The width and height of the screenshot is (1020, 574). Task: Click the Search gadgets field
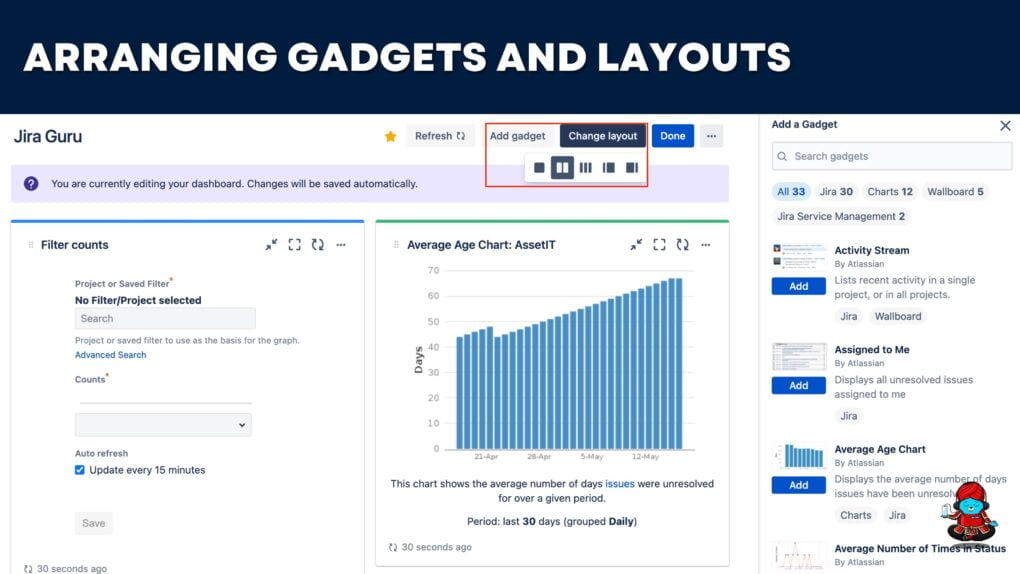(892, 156)
